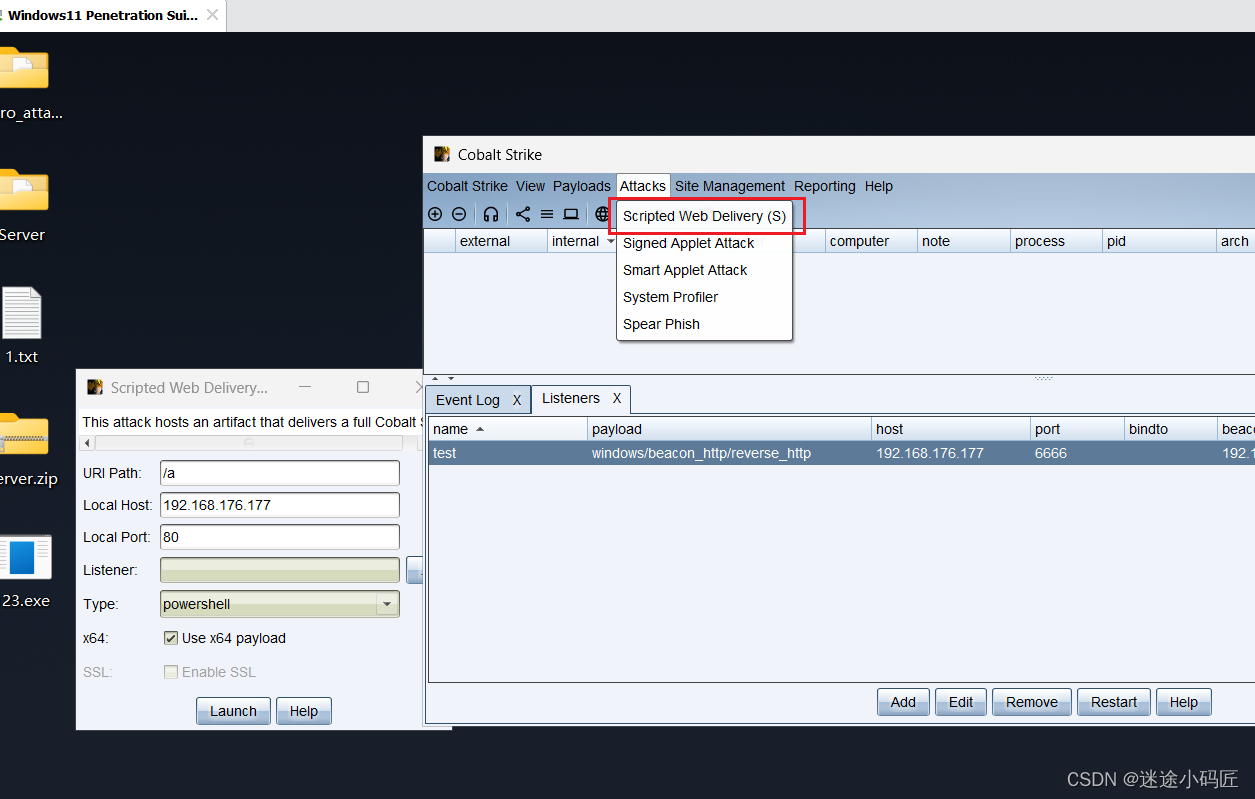1255x799 pixels.
Task: Click the Listener chooser button beside the field
Action: tap(414, 570)
